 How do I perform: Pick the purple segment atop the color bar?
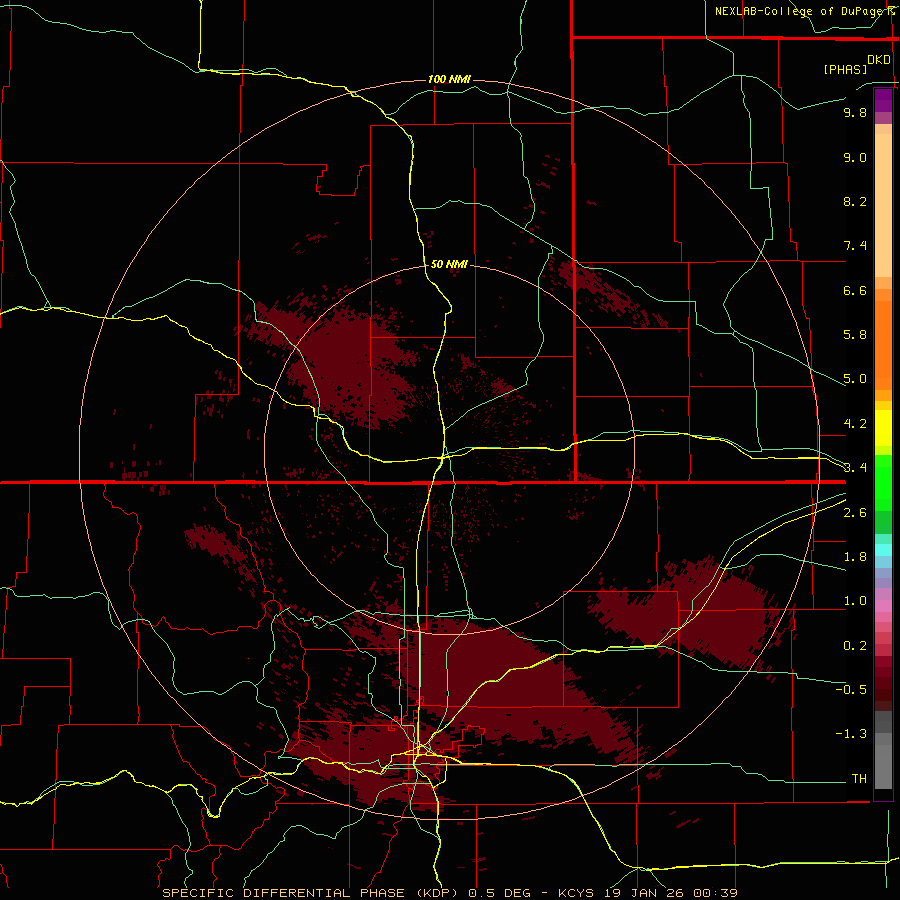[x=883, y=100]
